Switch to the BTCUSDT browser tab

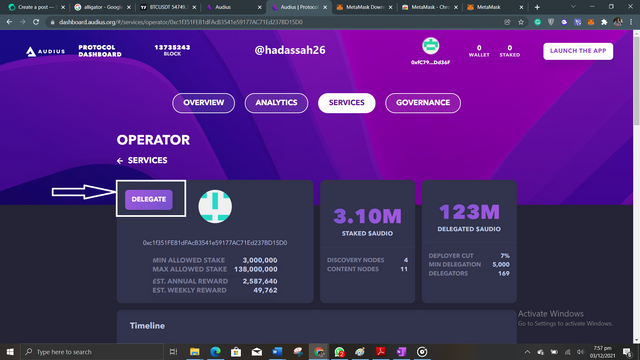(168, 7)
